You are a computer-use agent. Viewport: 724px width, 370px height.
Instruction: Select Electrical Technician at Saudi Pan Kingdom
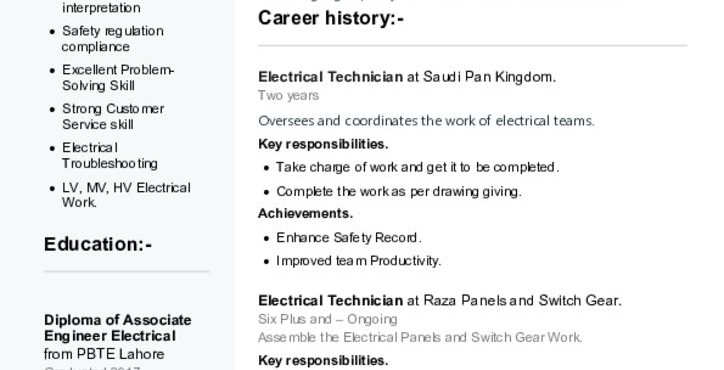pyautogui.click(x=407, y=77)
